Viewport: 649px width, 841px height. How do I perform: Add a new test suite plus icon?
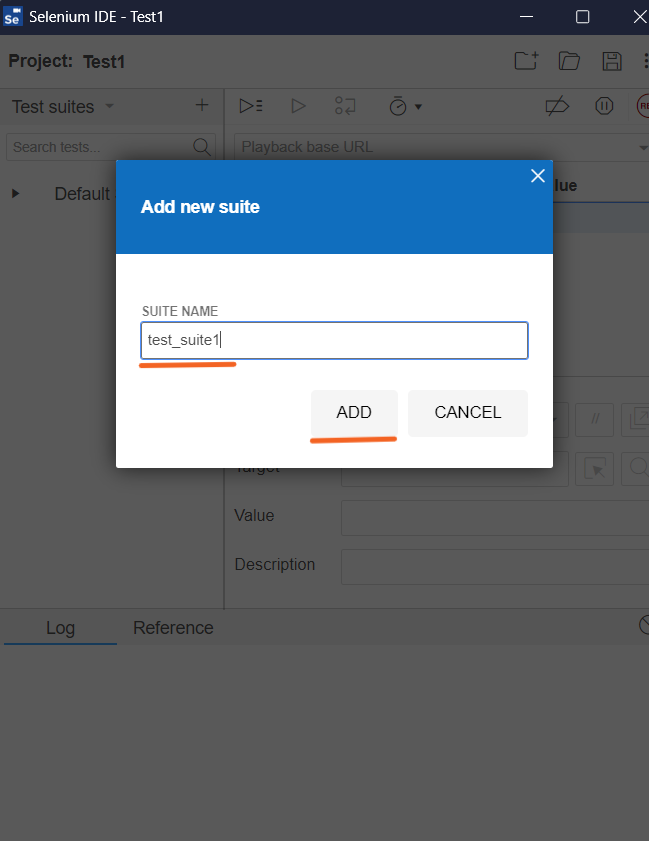pyautogui.click(x=202, y=105)
